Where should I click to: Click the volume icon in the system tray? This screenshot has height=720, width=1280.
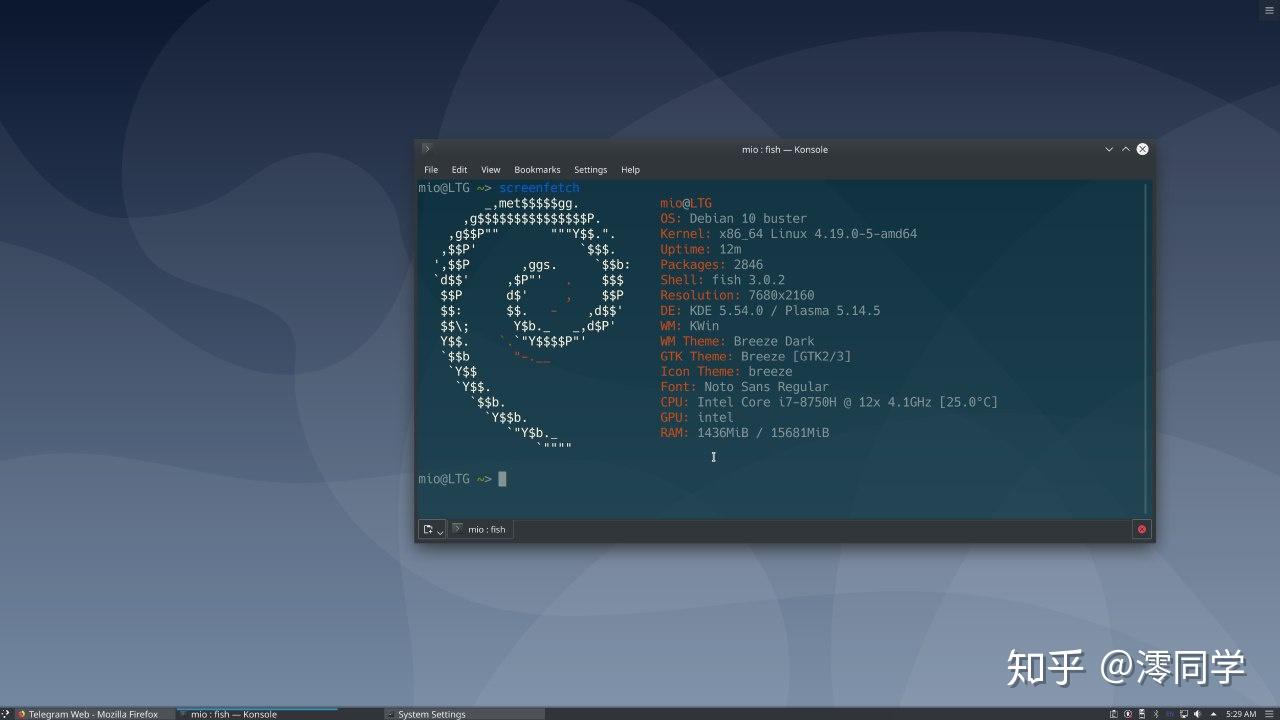point(1197,713)
